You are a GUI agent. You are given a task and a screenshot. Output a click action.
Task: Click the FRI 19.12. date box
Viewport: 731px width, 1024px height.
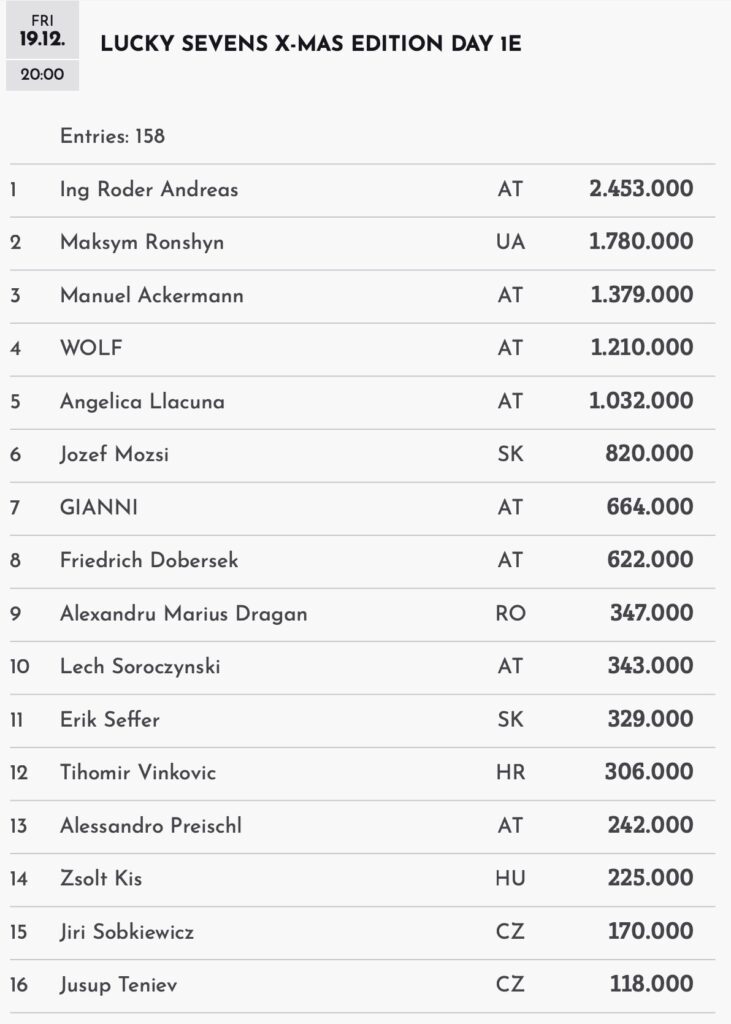42,31
